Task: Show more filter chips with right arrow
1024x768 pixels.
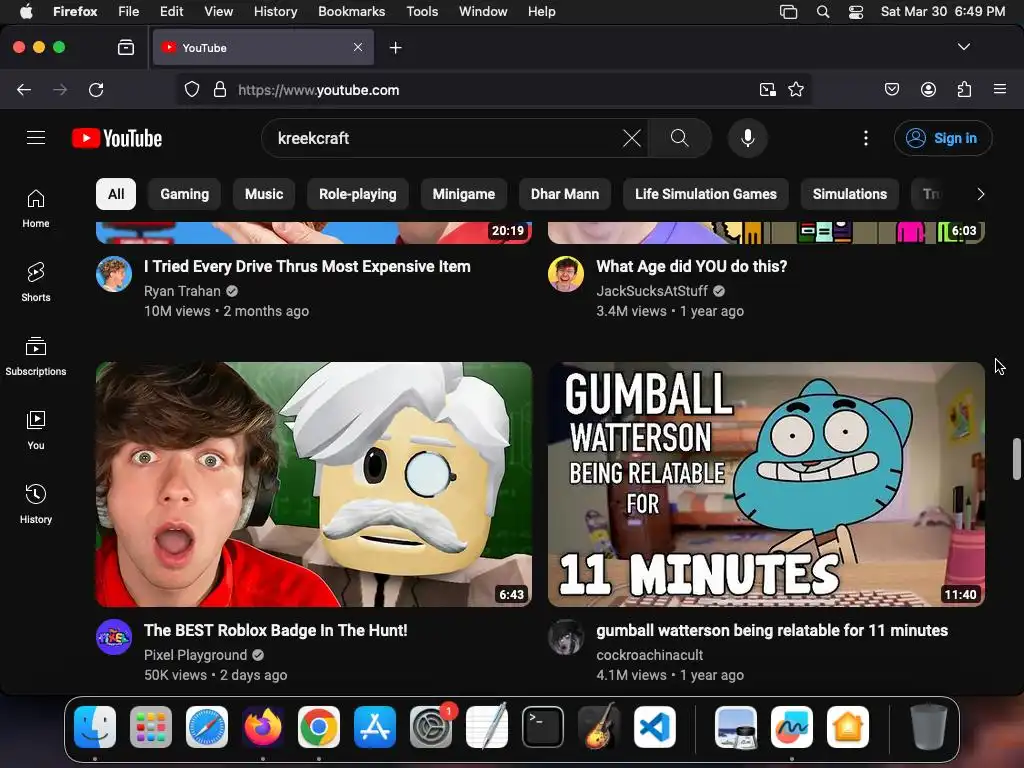Action: point(980,194)
